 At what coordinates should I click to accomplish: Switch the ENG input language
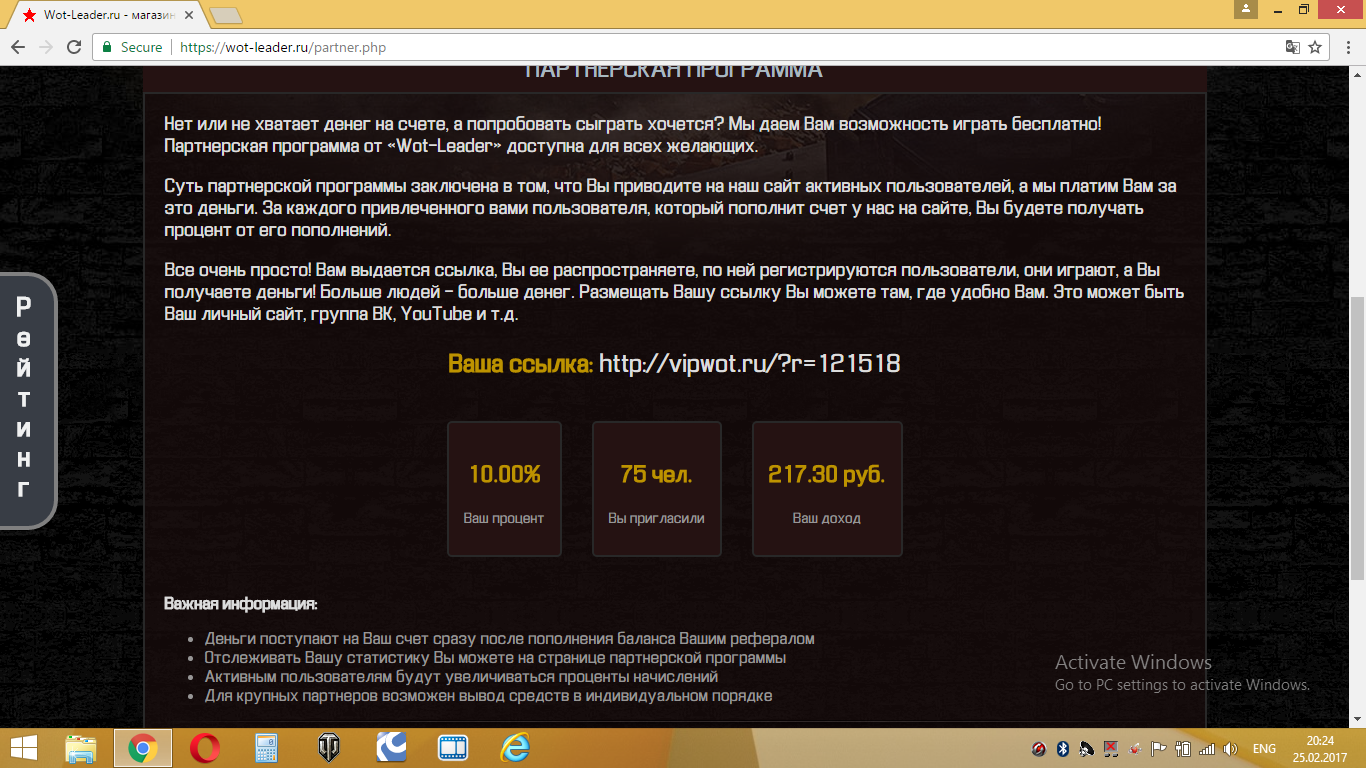pyautogui.click(x=1264, y=748)
